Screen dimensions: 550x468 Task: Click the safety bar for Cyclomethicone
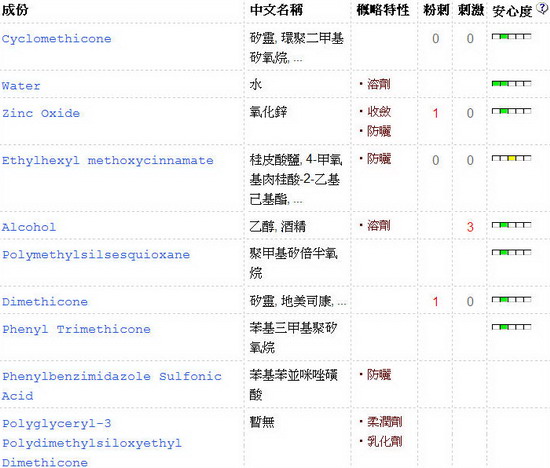tap(511, 36)
